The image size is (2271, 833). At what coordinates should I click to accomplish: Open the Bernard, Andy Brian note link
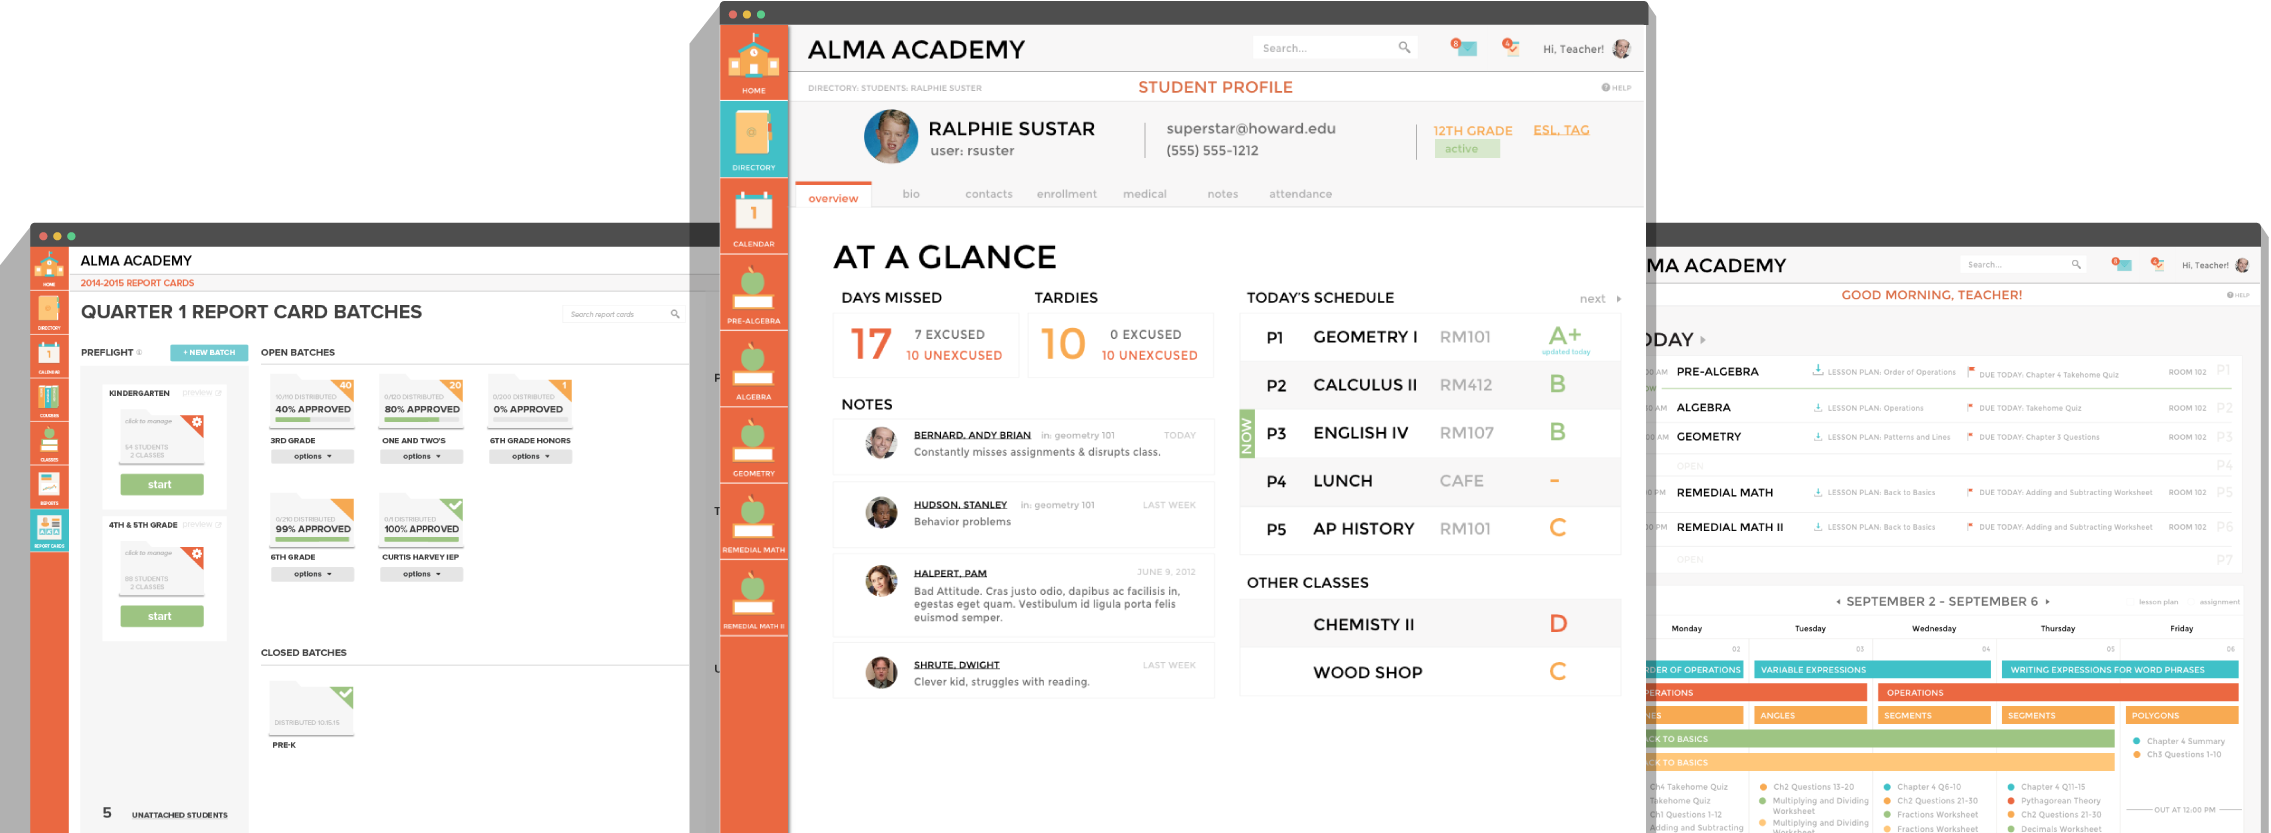tap(971, 435)
